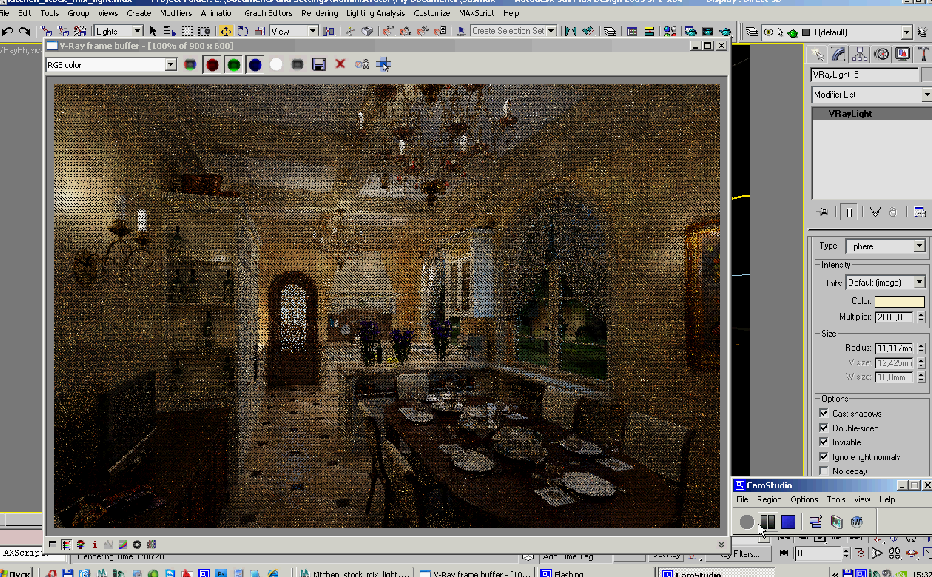This screenshot has height=577, width=932.
Task: Click the blue Stop button in CamStudio
Action: [x=788, y=522]
